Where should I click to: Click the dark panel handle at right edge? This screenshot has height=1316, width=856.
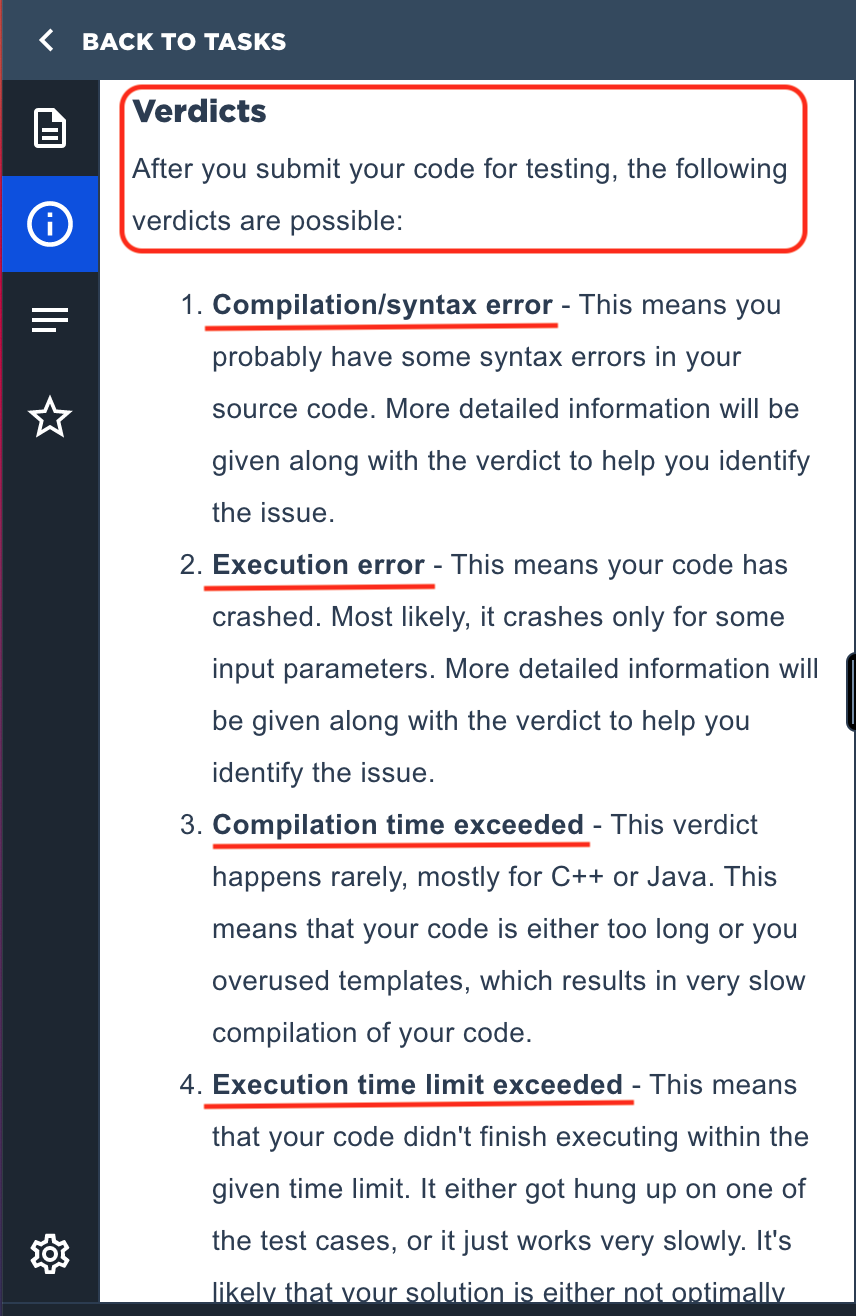(x=850, y=691)
